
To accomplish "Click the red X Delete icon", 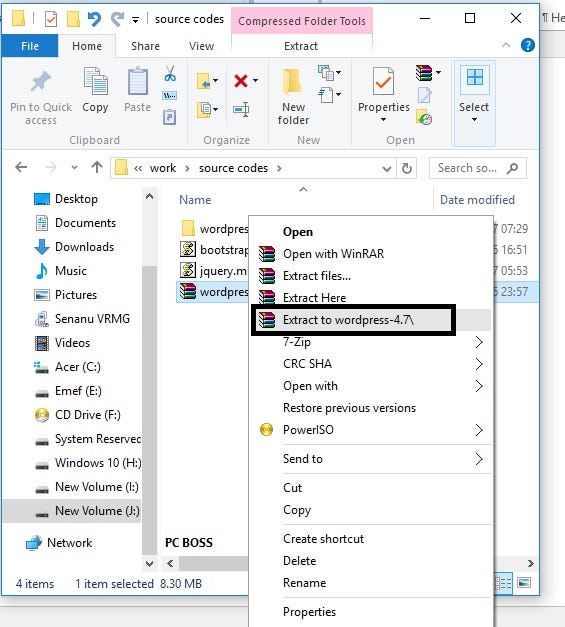I will pyautogui.click(x=241, y=81).
